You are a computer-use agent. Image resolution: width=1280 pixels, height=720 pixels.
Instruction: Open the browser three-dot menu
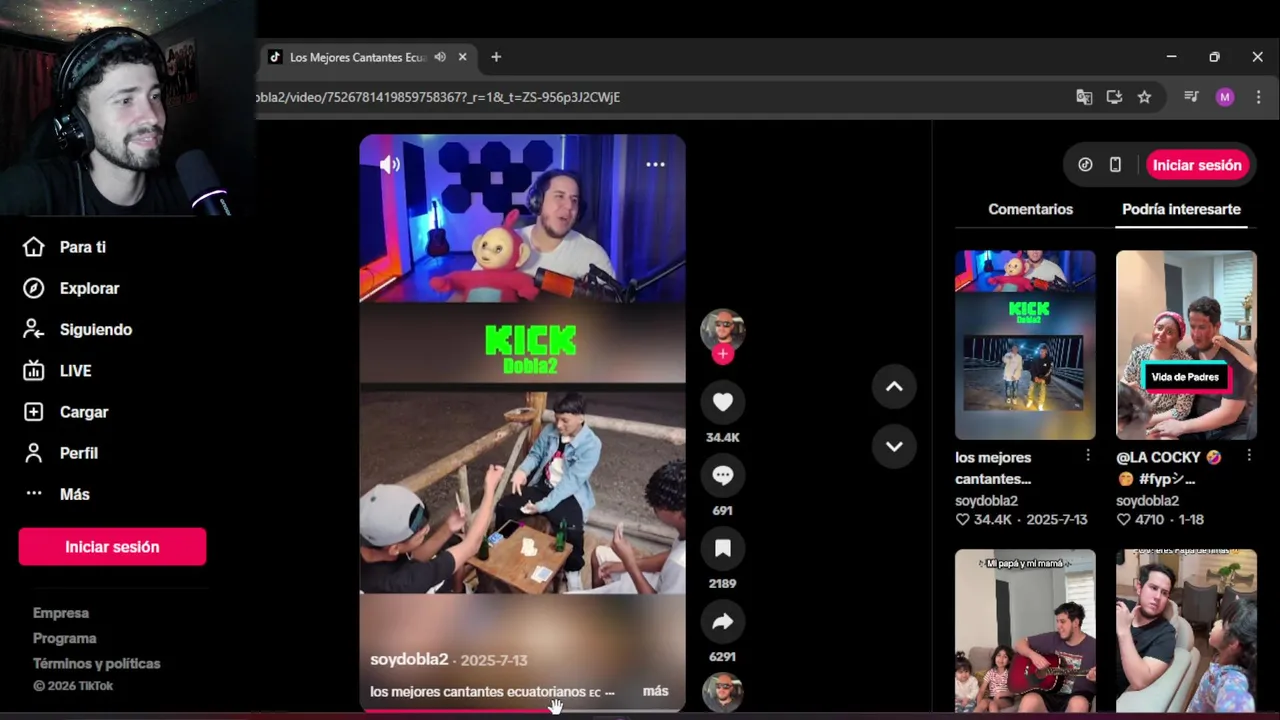coord(1259,97)
